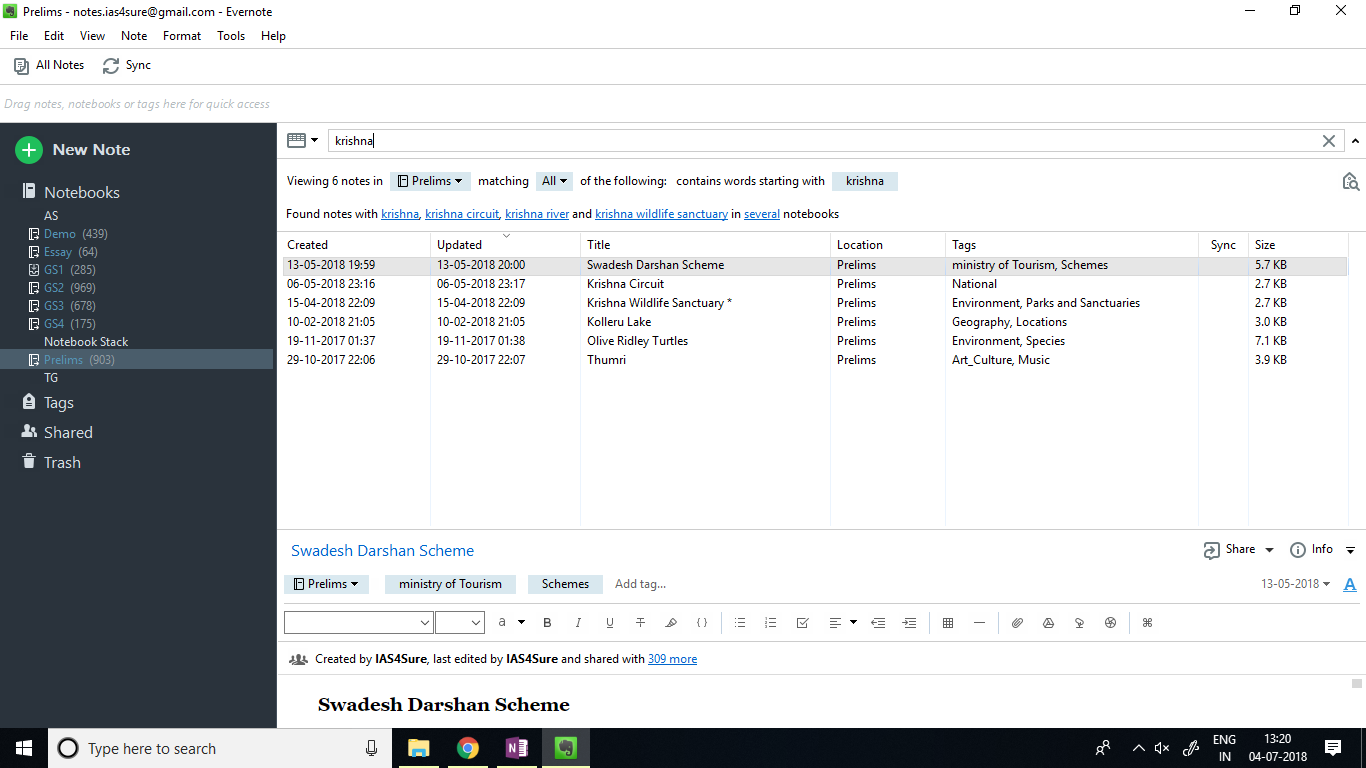Open the text color picker
1366x768 pixels.
click(520, 623)
